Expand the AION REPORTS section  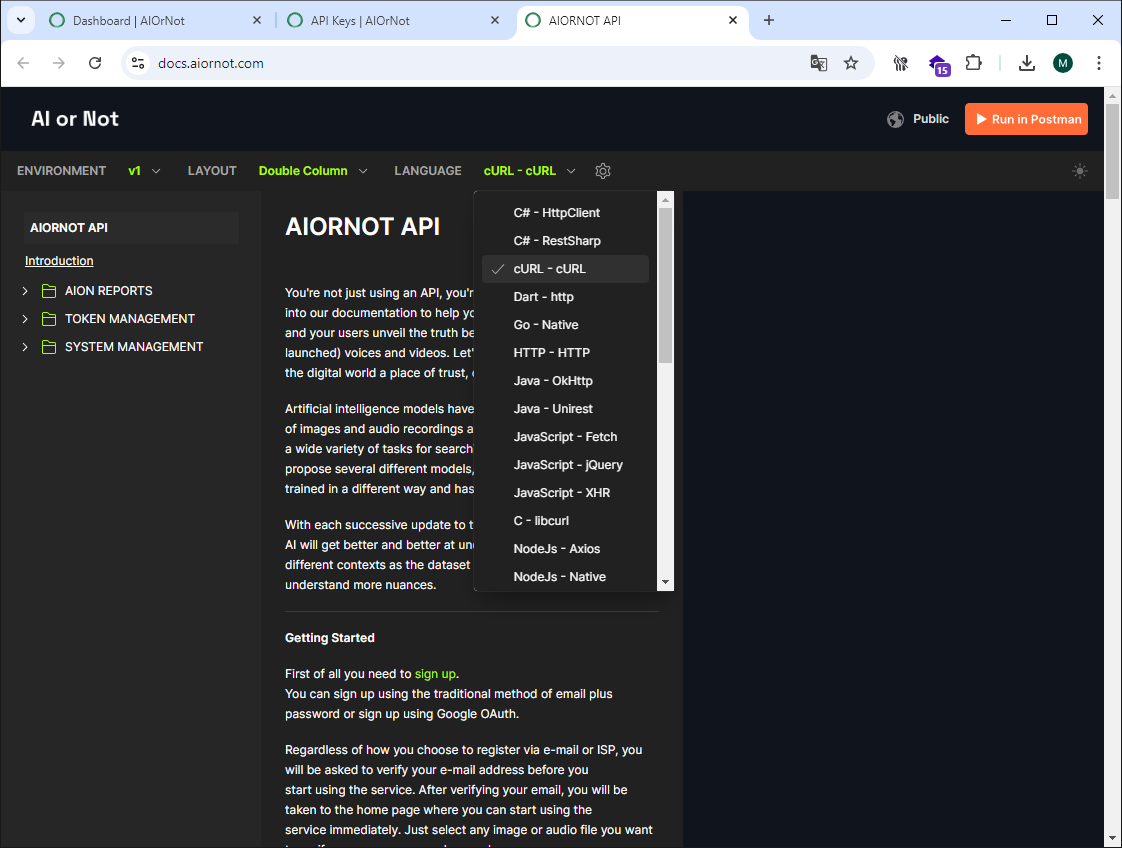coord(25,291)
